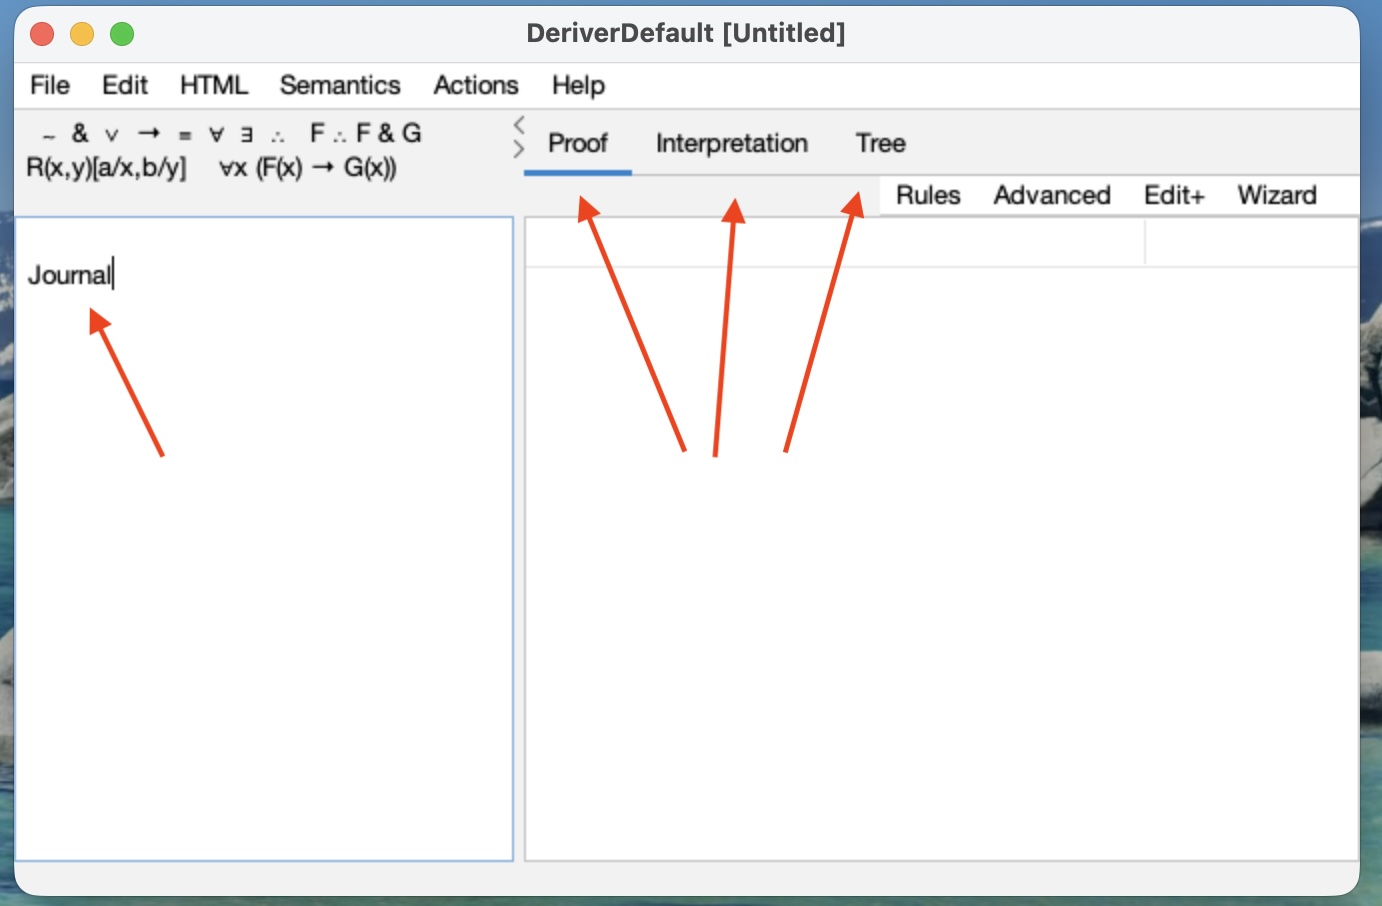Insert the therefore ∴ symbol

point(278,135)
